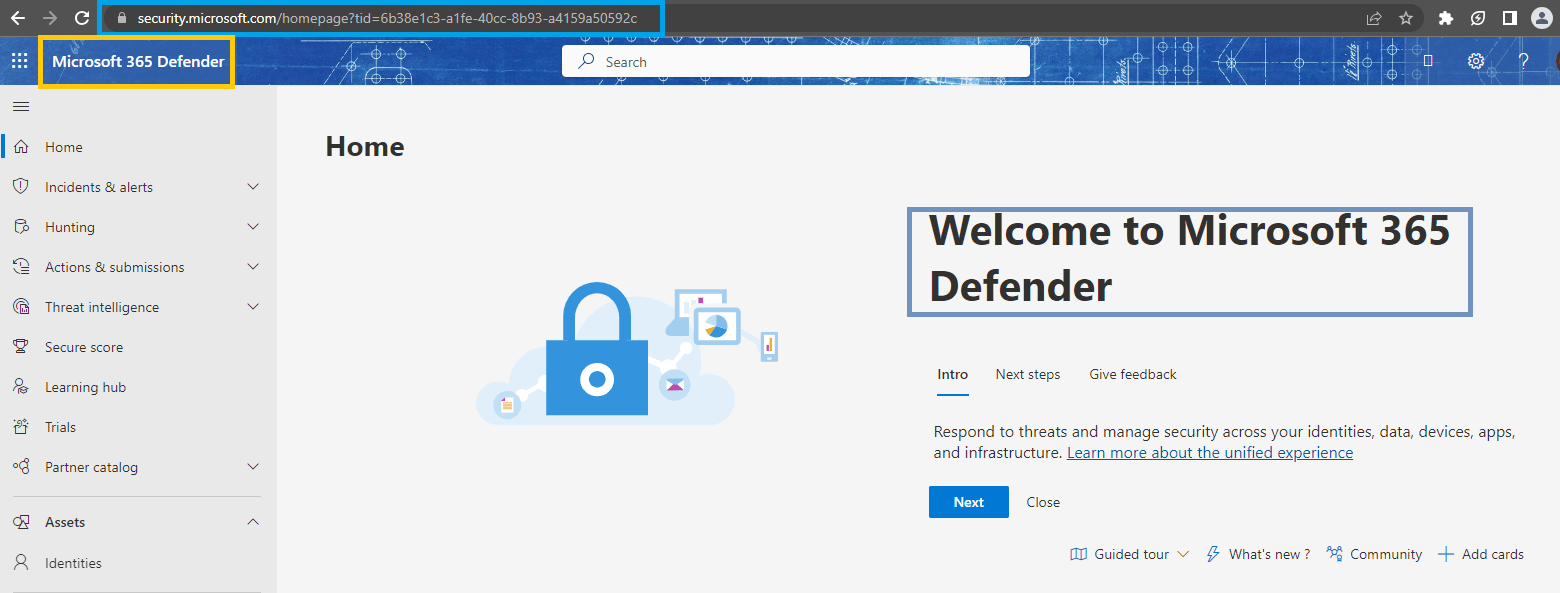The width and height of the screenshot is (1560, 593).
Task: Toggle the navigation pane with hamburger icon
Action: click(x=20, y=106)
